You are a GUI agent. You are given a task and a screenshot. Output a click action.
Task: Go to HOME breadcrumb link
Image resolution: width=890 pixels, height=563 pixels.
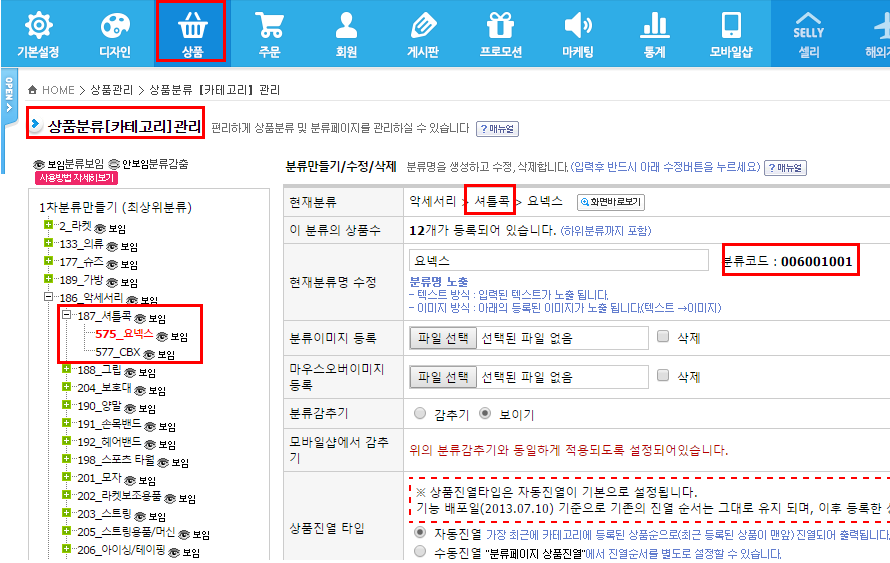click(x=58, y=90)
